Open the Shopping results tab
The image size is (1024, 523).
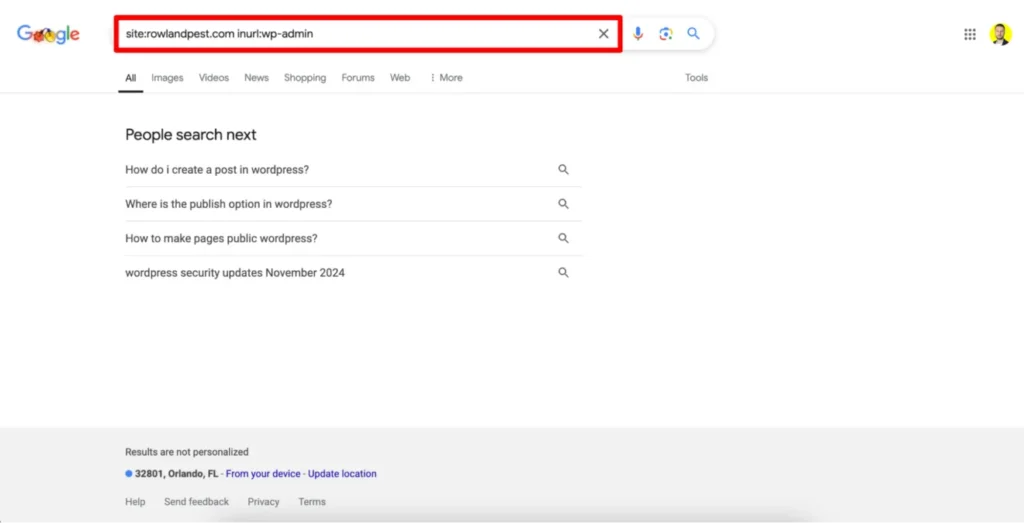[304, 78]
